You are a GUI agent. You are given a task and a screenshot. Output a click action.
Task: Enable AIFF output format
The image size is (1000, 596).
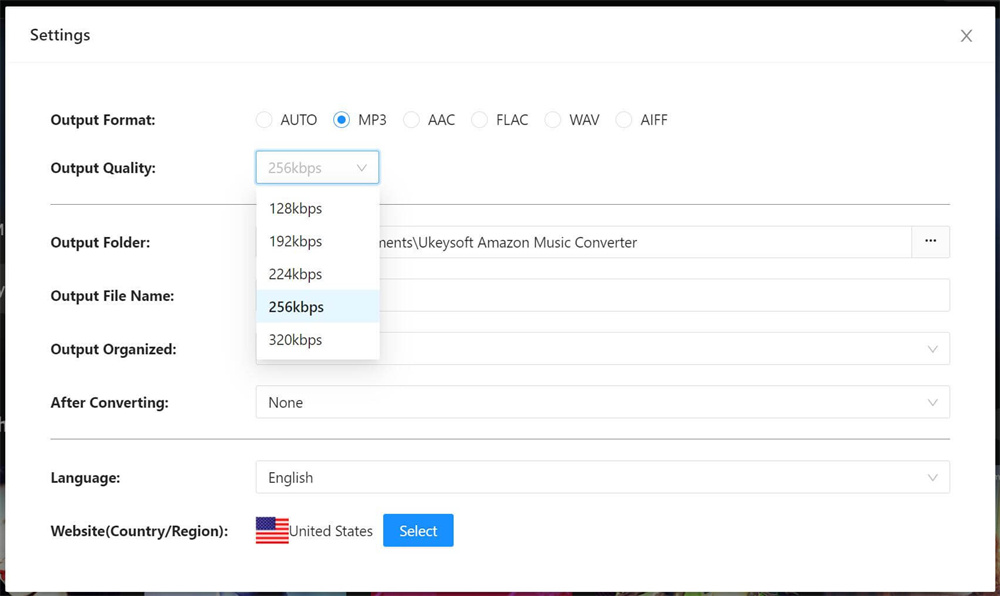tap(624, 119)
